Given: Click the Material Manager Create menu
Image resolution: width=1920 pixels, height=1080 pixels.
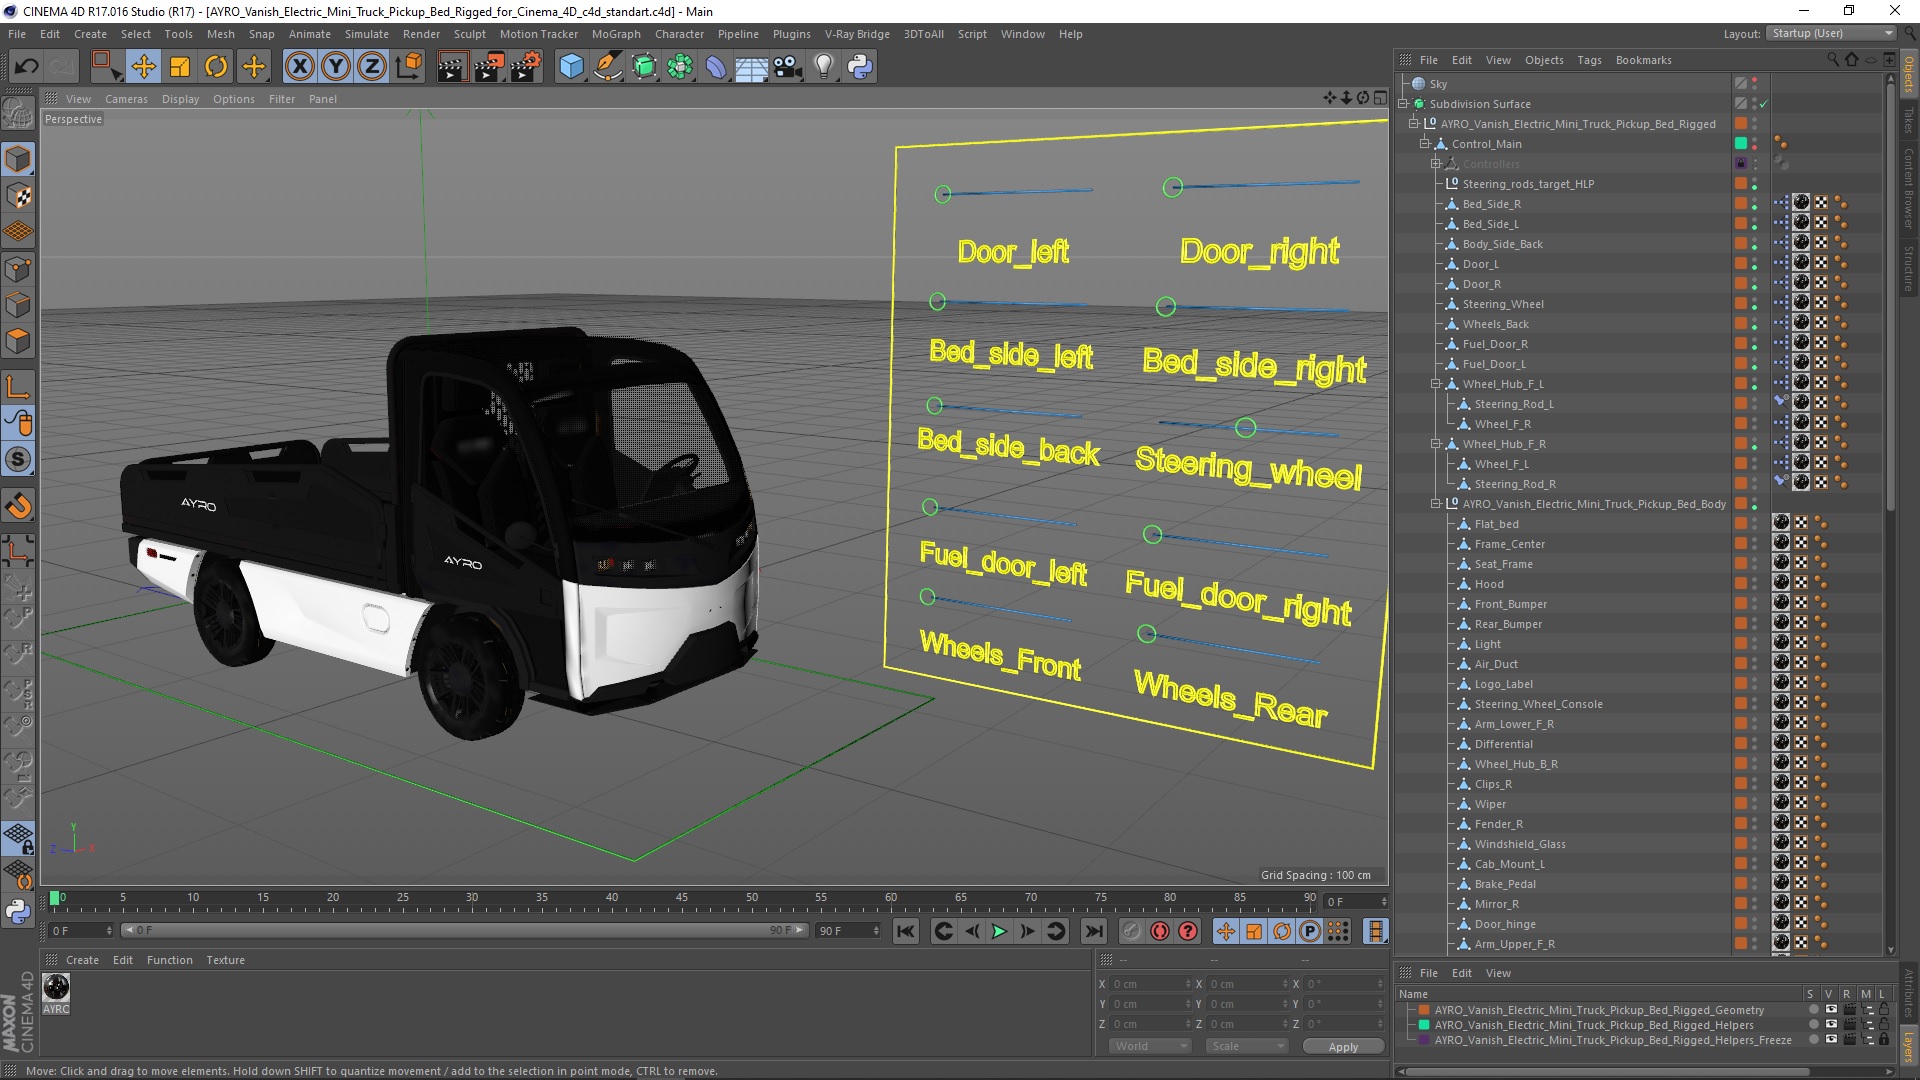Looking at the screenshot, I should pos(82,960).
